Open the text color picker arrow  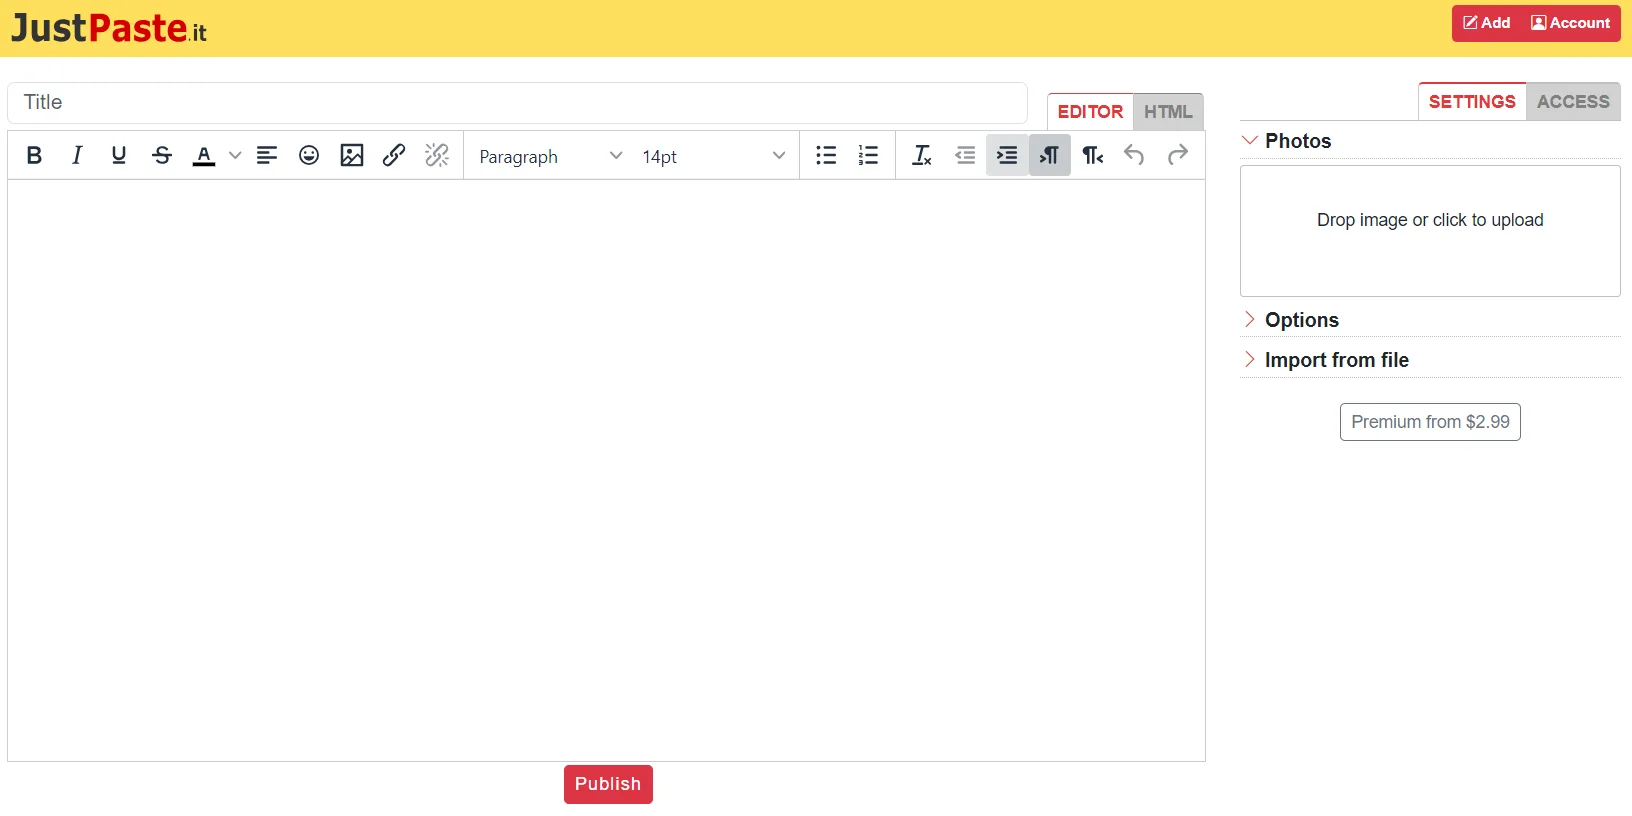(235, 155)
